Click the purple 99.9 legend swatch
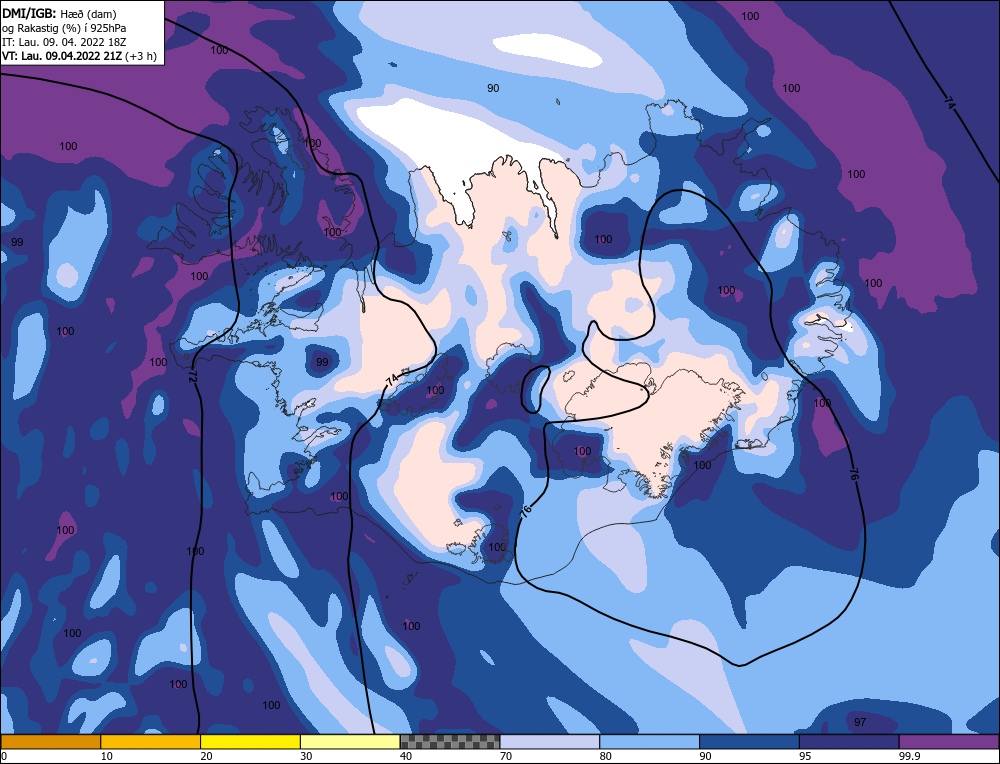 [949, 742]
